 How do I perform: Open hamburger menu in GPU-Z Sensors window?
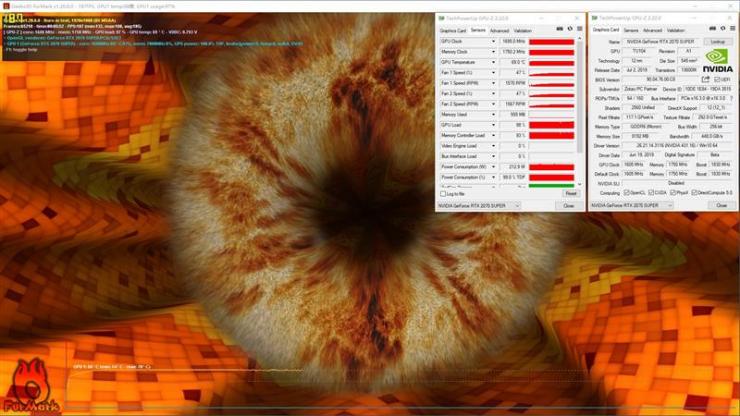[580, 29]
